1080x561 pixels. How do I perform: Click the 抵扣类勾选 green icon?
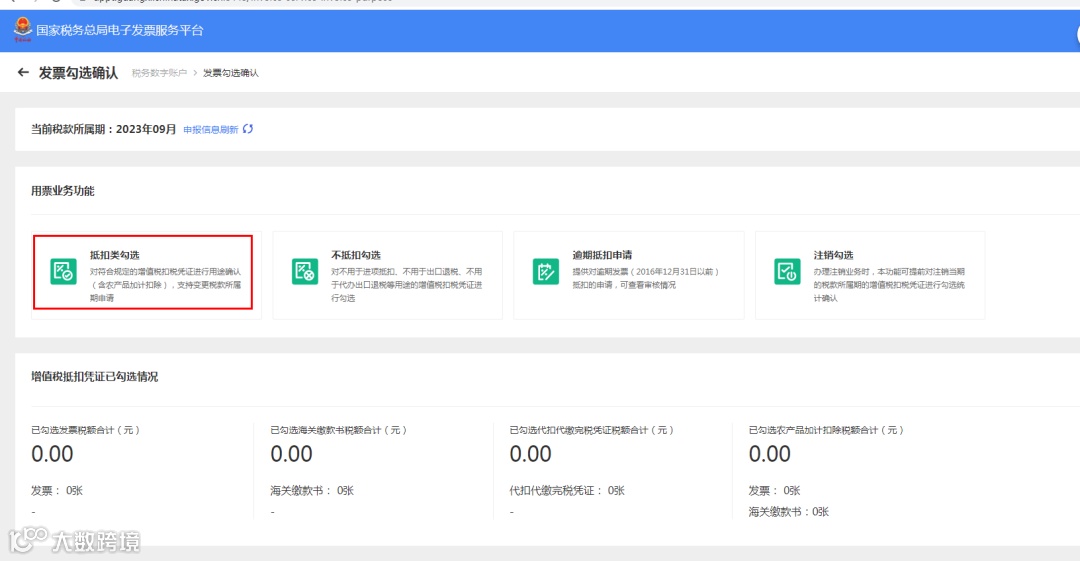(x=63, y=271)
